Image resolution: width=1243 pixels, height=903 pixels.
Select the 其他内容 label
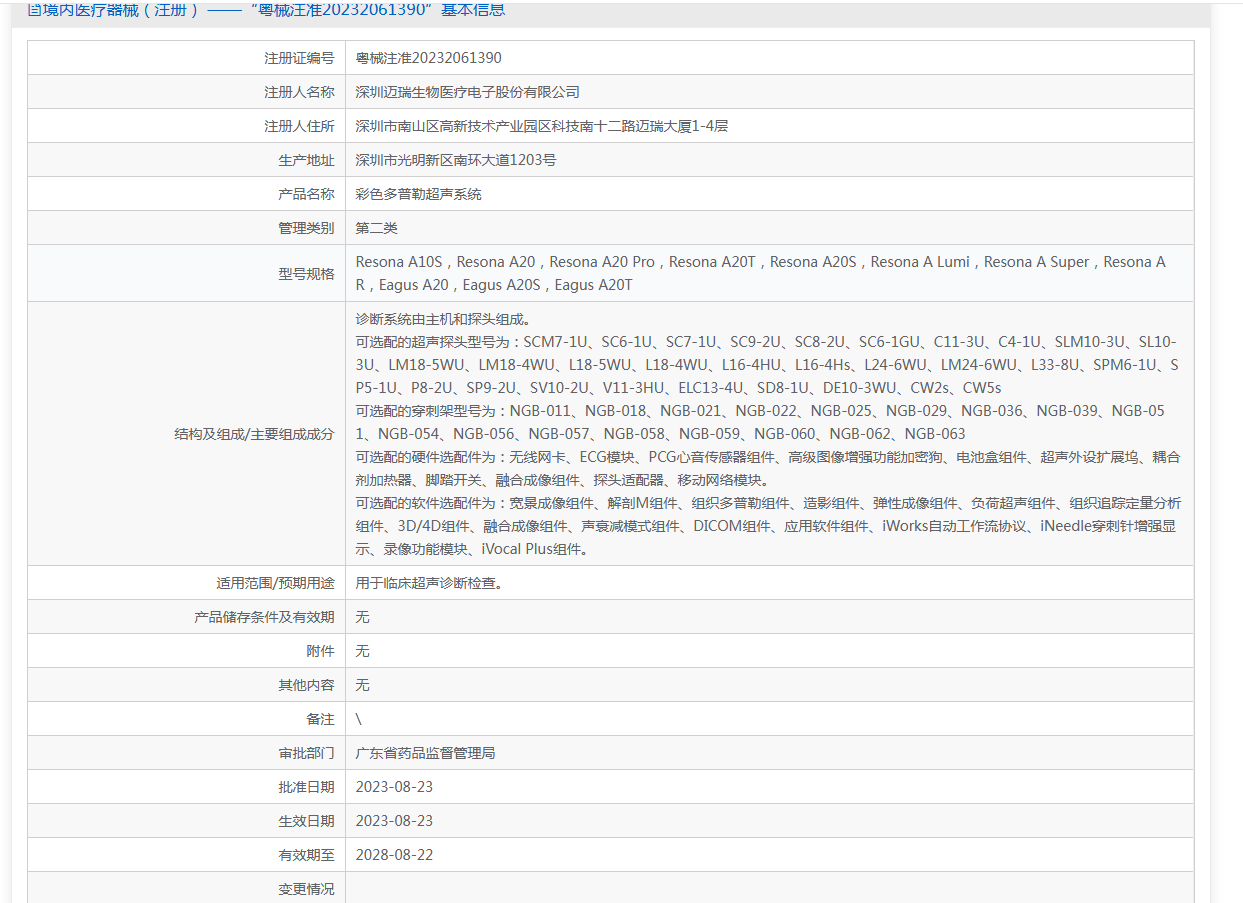306,685
